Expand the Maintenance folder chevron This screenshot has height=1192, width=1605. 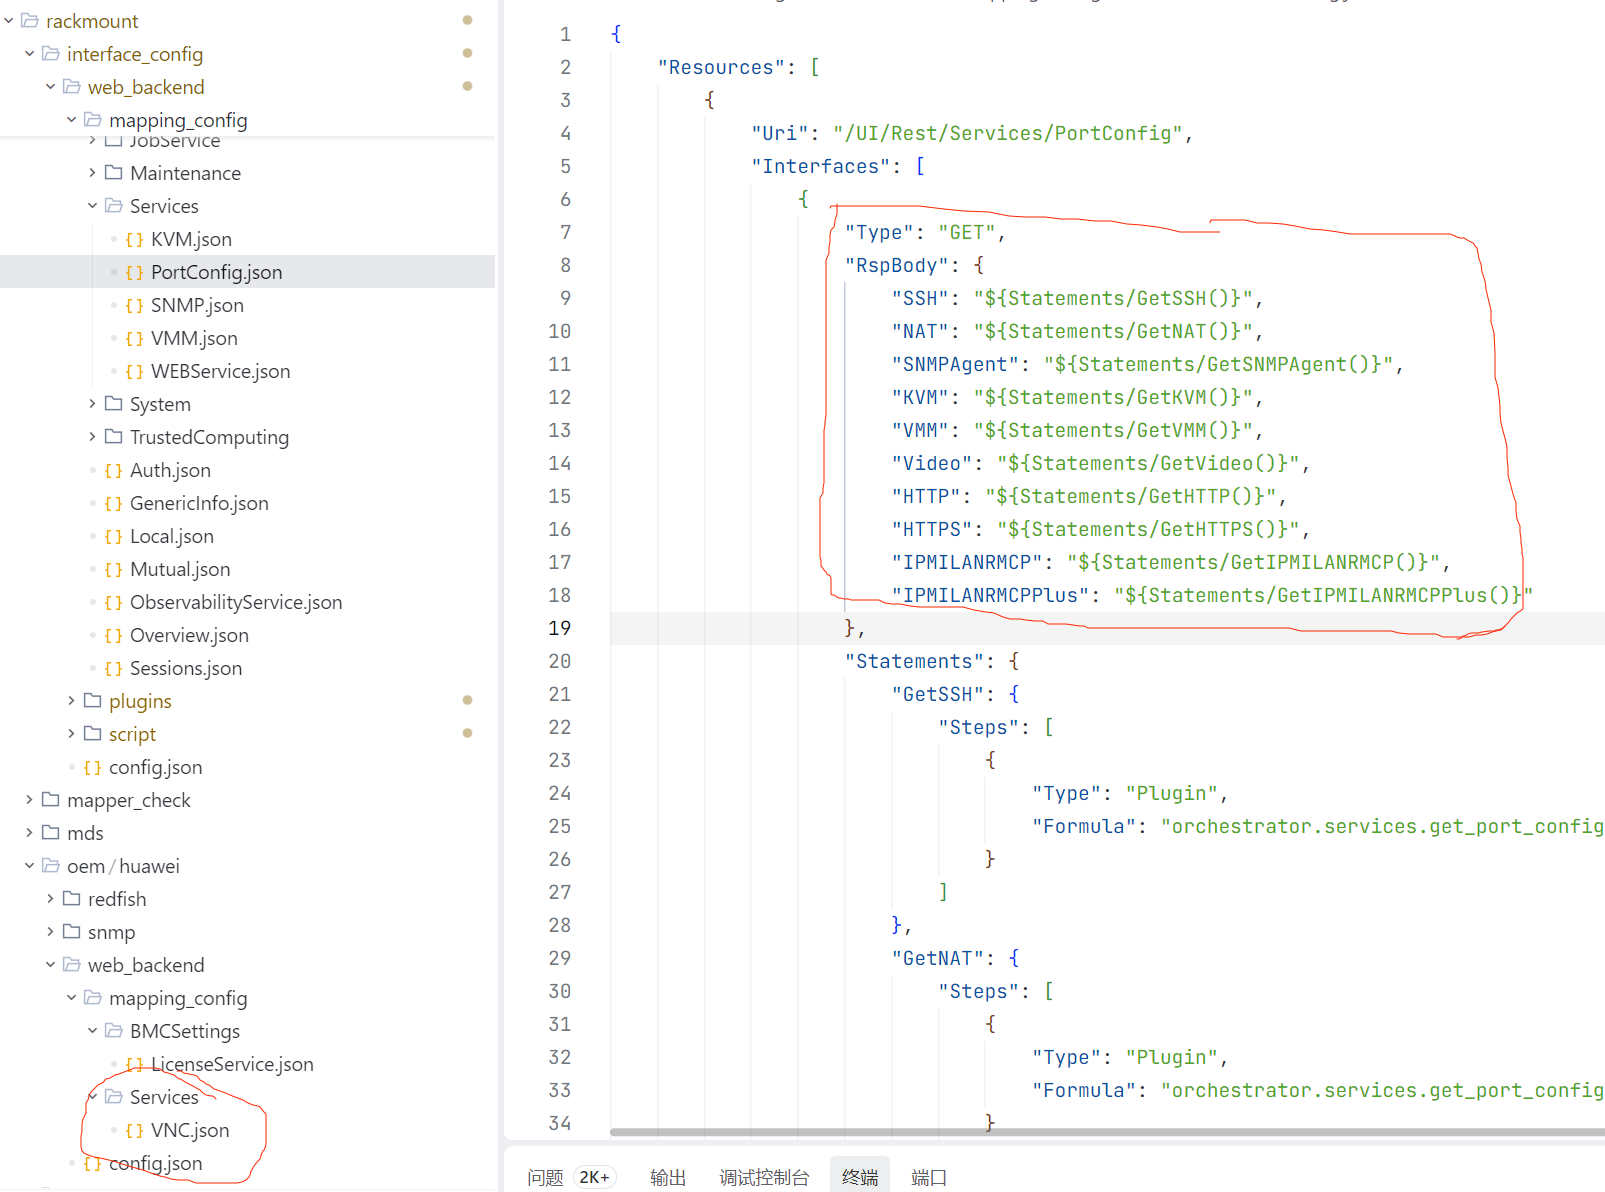92,173
